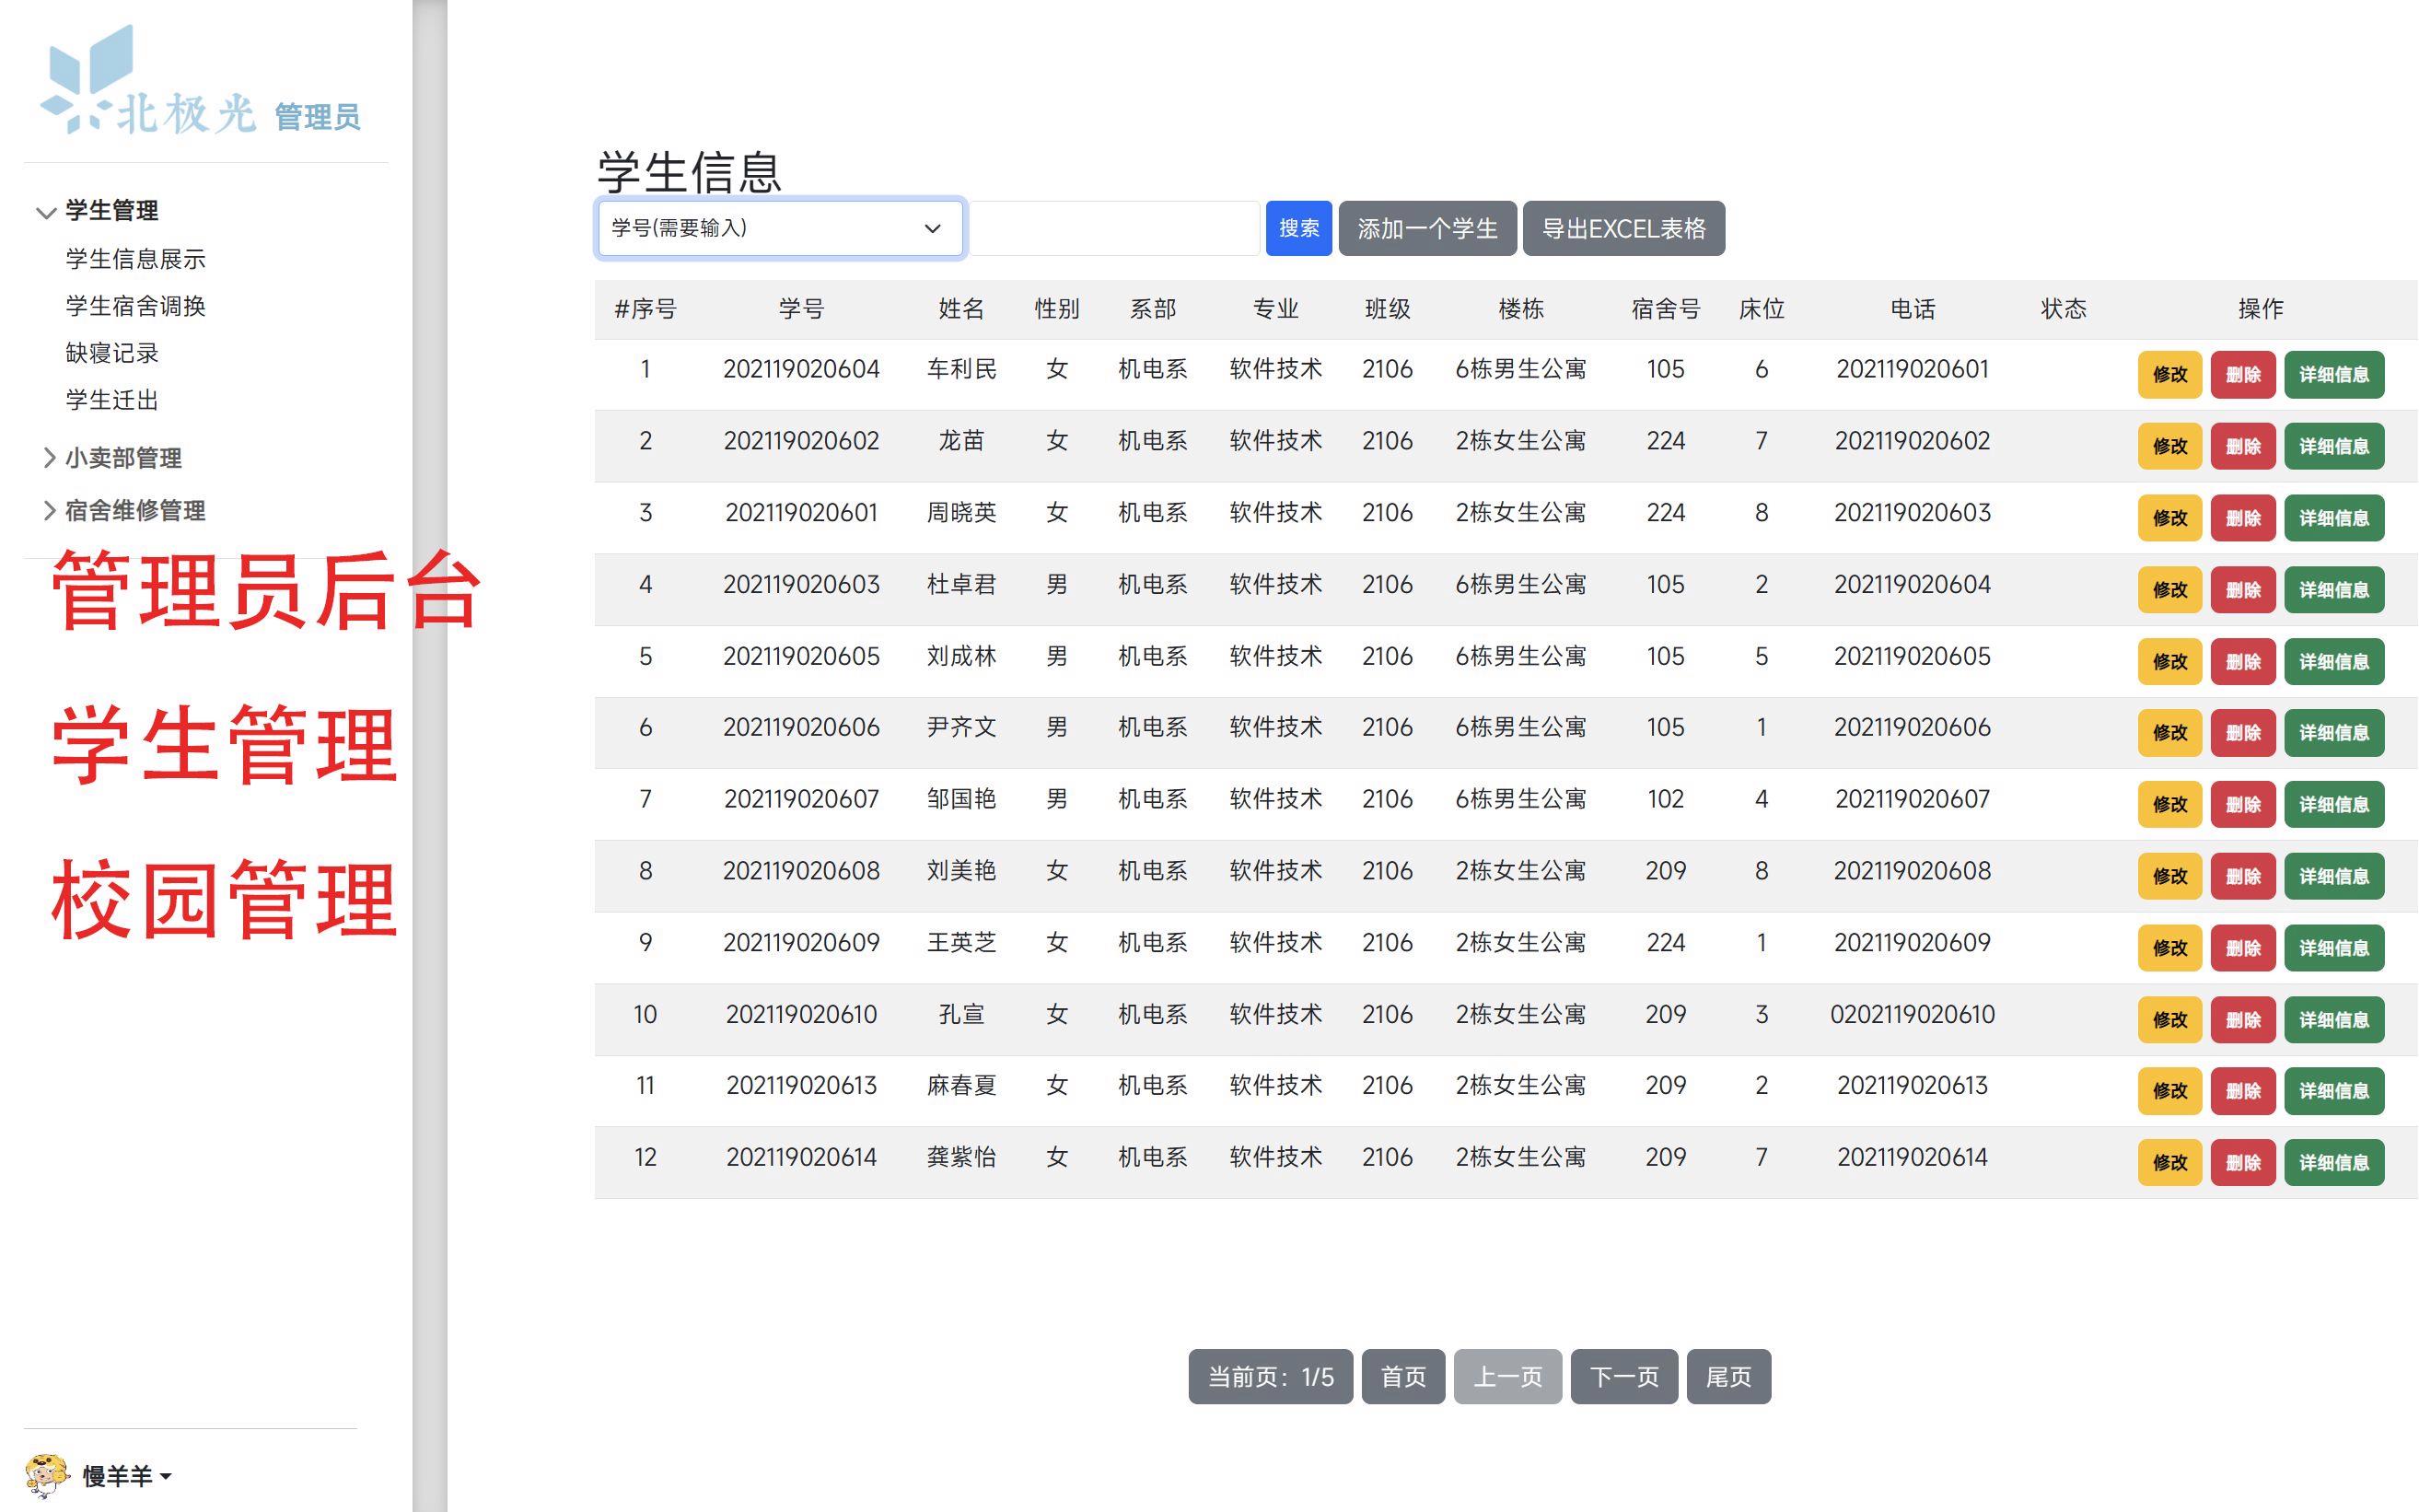Screen dimensions: 2419x1512
Task: Open 详细信息 for student 龙苗
Action: click(2334, 446)
